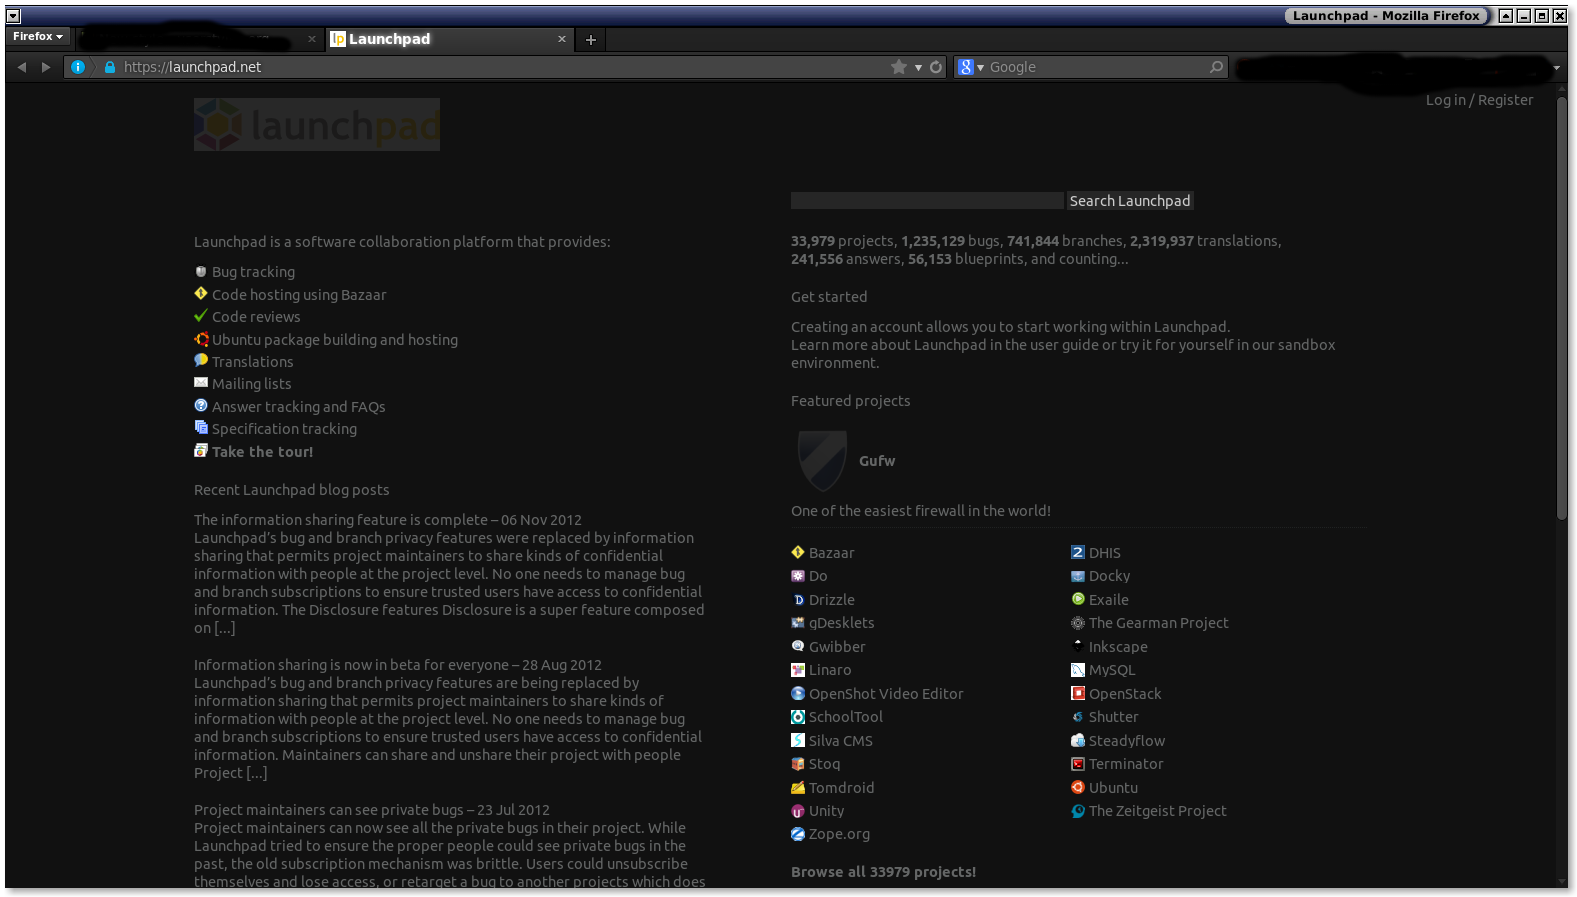Click the MySQL project icon
This screenshot has width=1577, height=897.
[1078, 670]
